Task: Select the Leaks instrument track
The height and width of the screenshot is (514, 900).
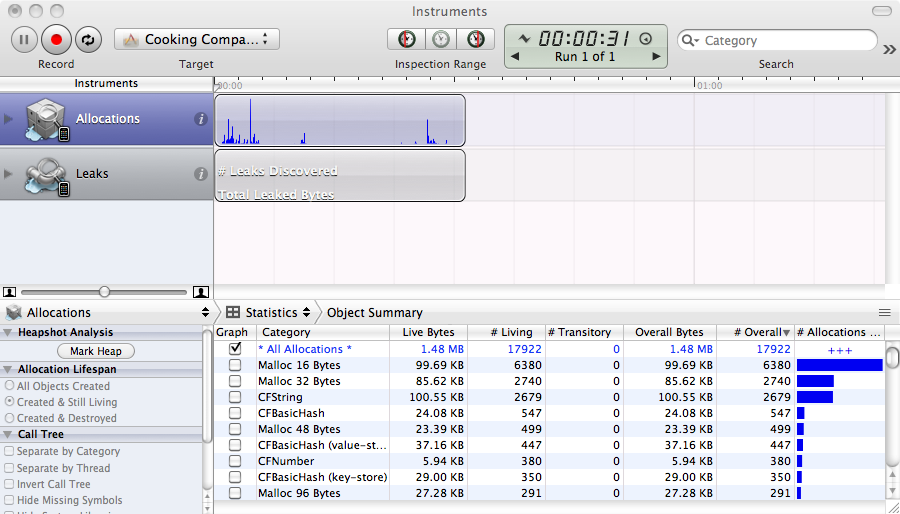Action: 106,174
